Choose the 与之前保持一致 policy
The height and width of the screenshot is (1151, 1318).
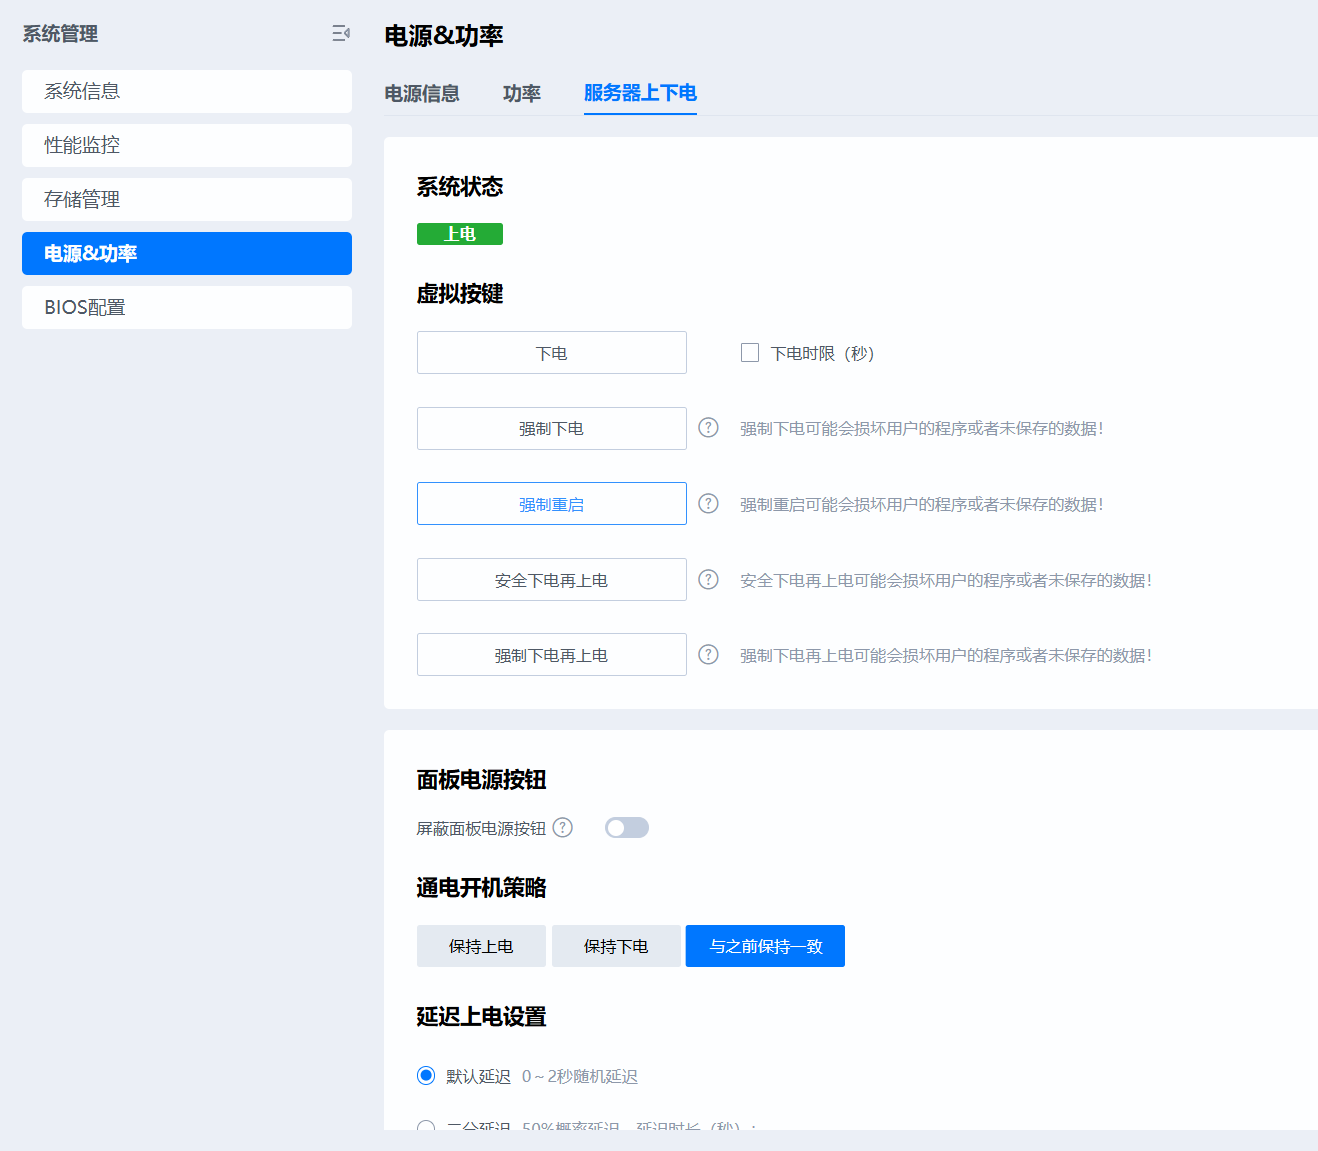coord(765,946)
